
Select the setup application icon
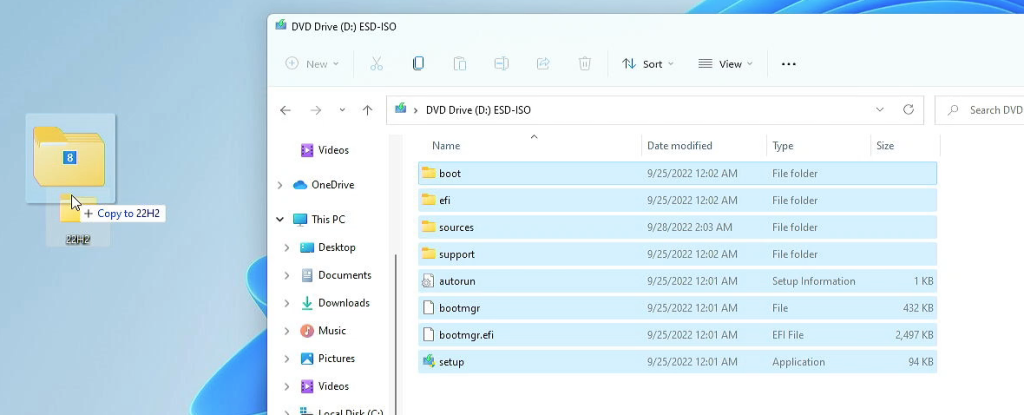[428, 361]
